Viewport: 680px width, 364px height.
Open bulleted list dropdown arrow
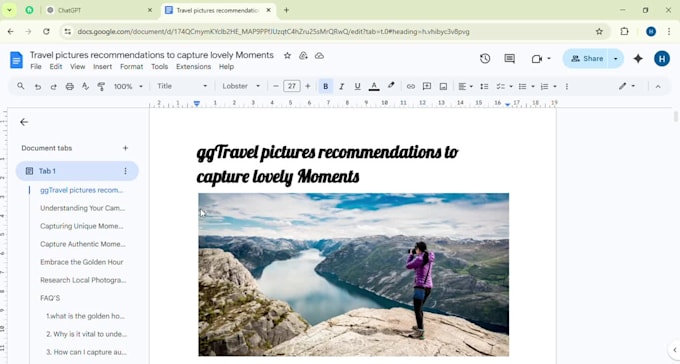533,86
